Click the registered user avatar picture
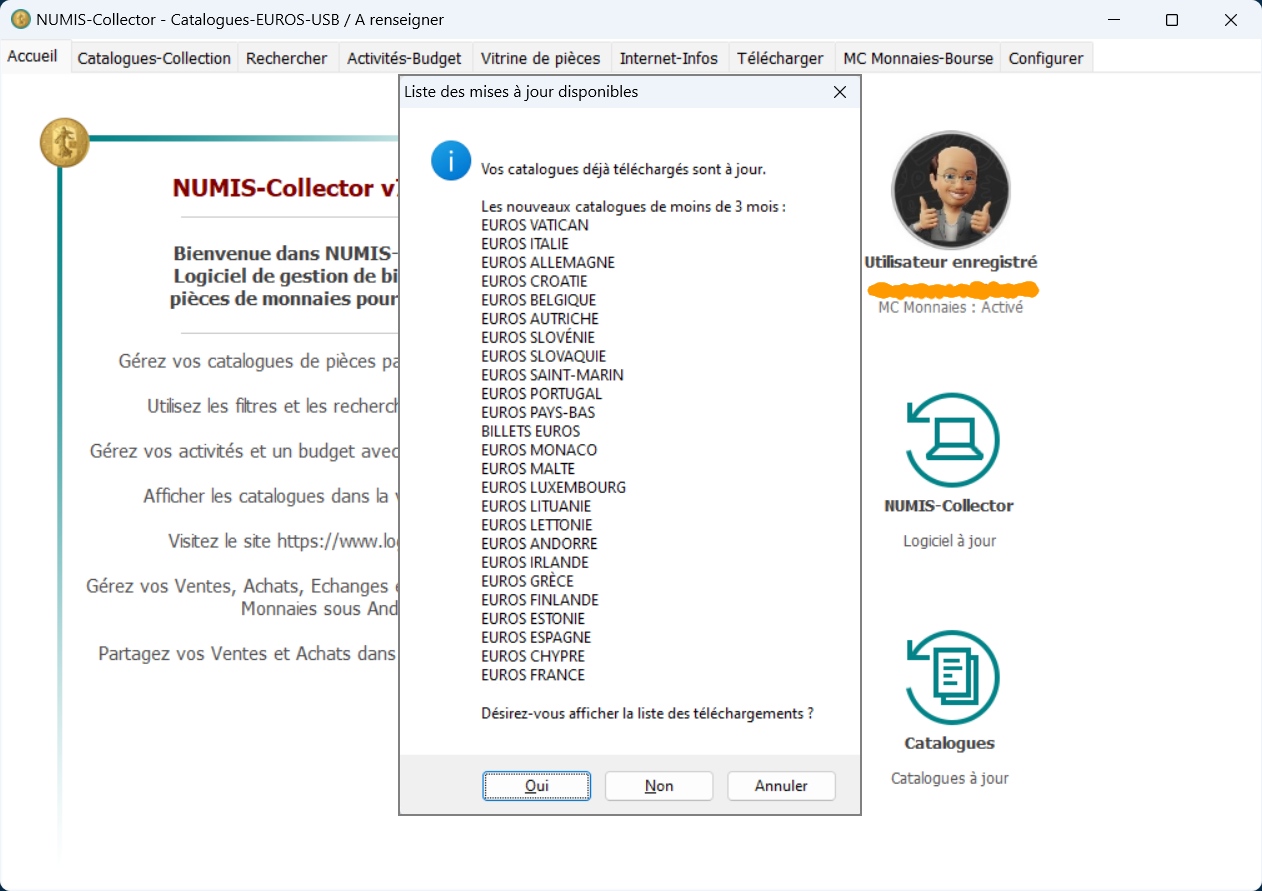The width and height of the screenshot is (1262, 891). 951,190
